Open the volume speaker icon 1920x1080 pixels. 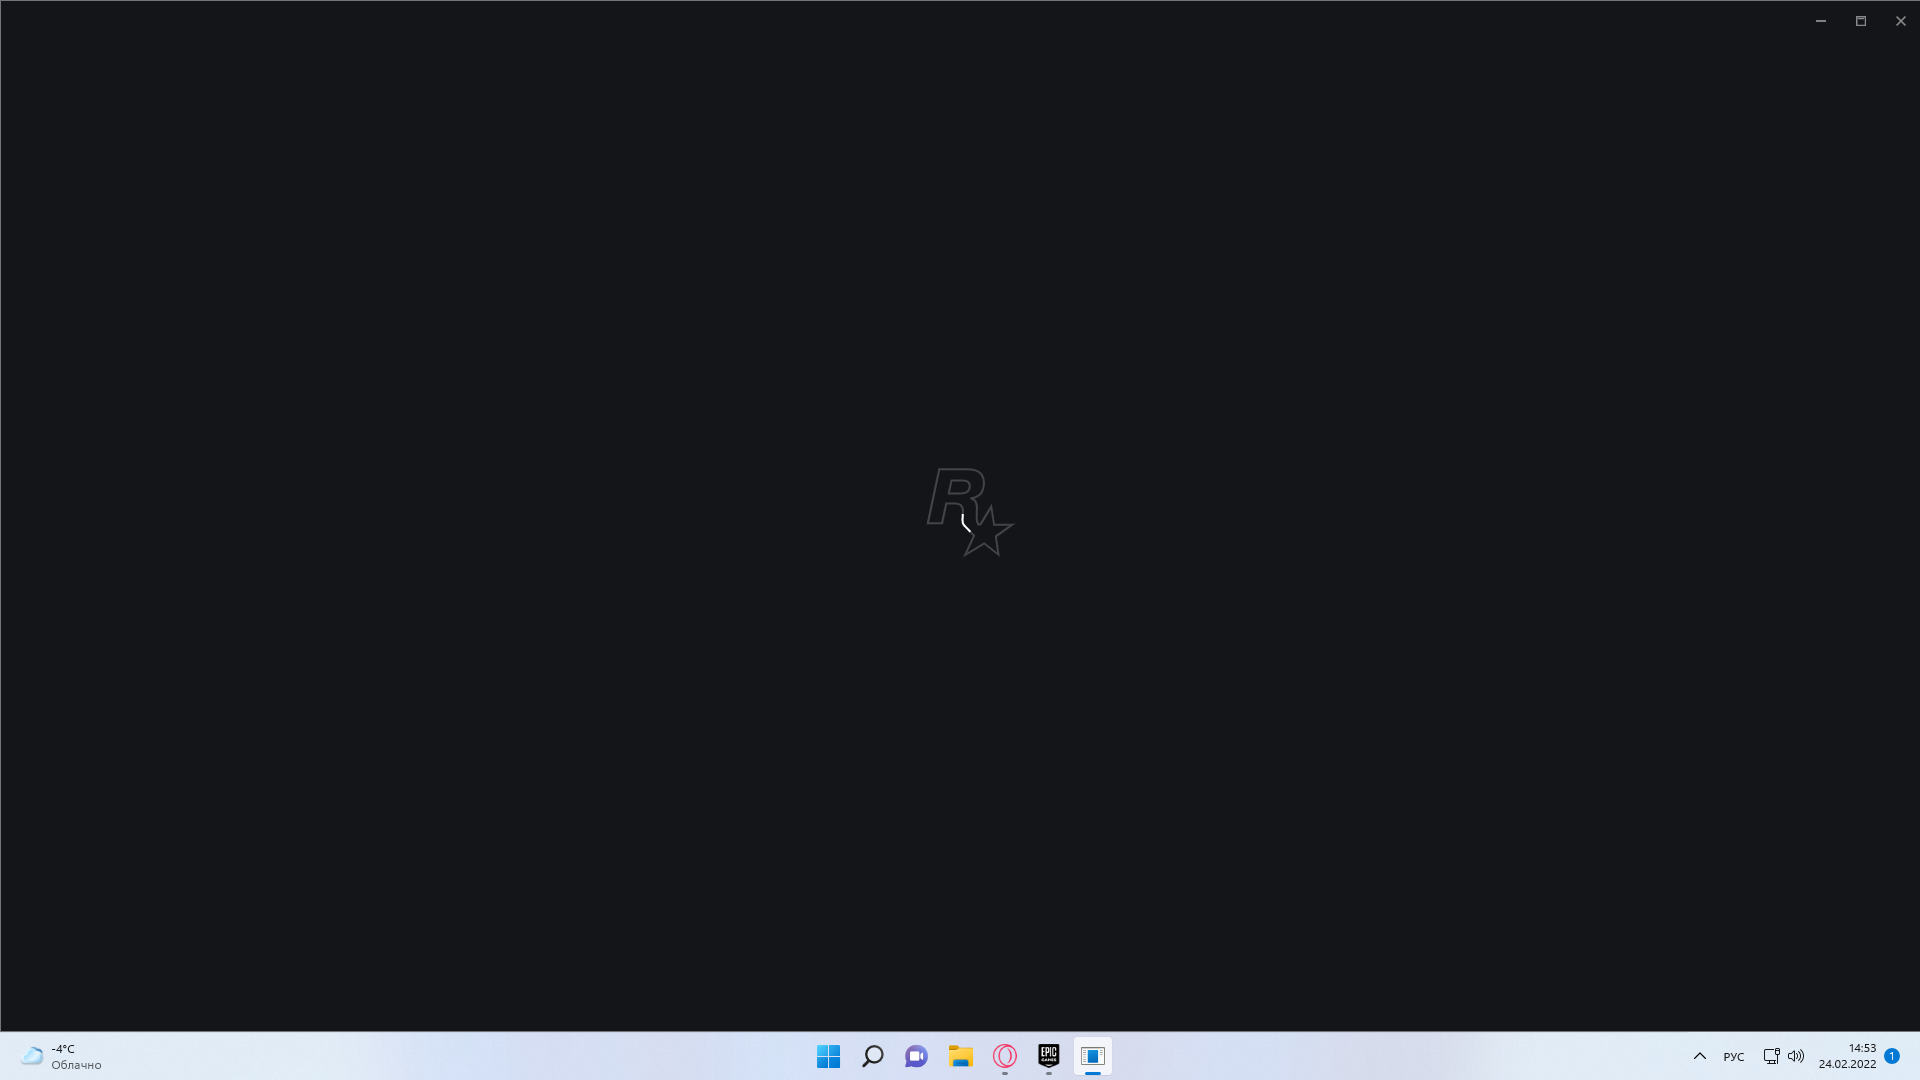[1796, 1056]
